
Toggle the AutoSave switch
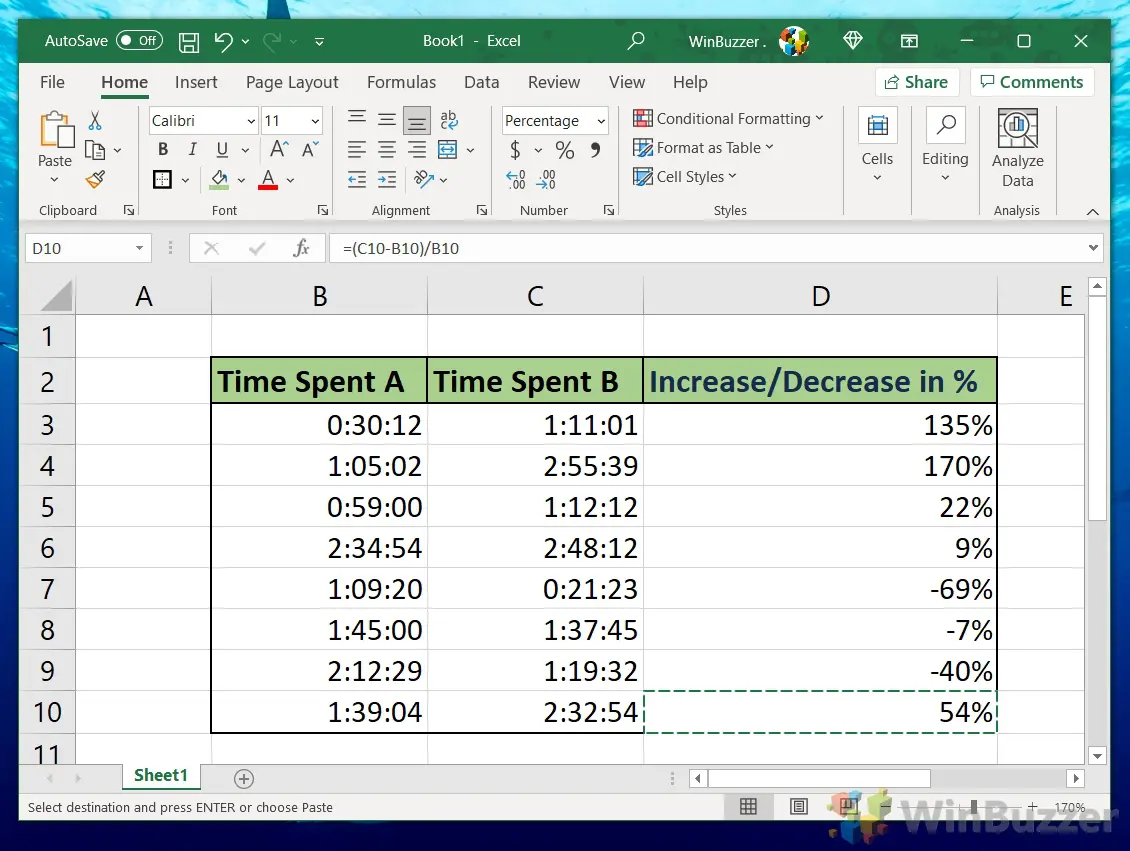pyautogui.click(x=139, y=40)
